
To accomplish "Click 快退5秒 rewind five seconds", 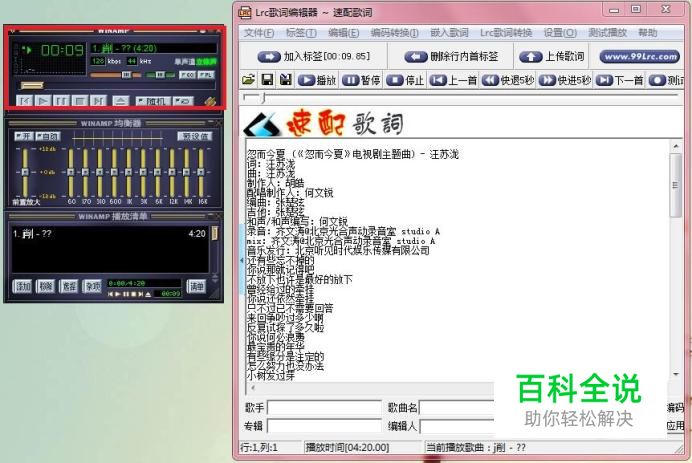I will [508, 80].
